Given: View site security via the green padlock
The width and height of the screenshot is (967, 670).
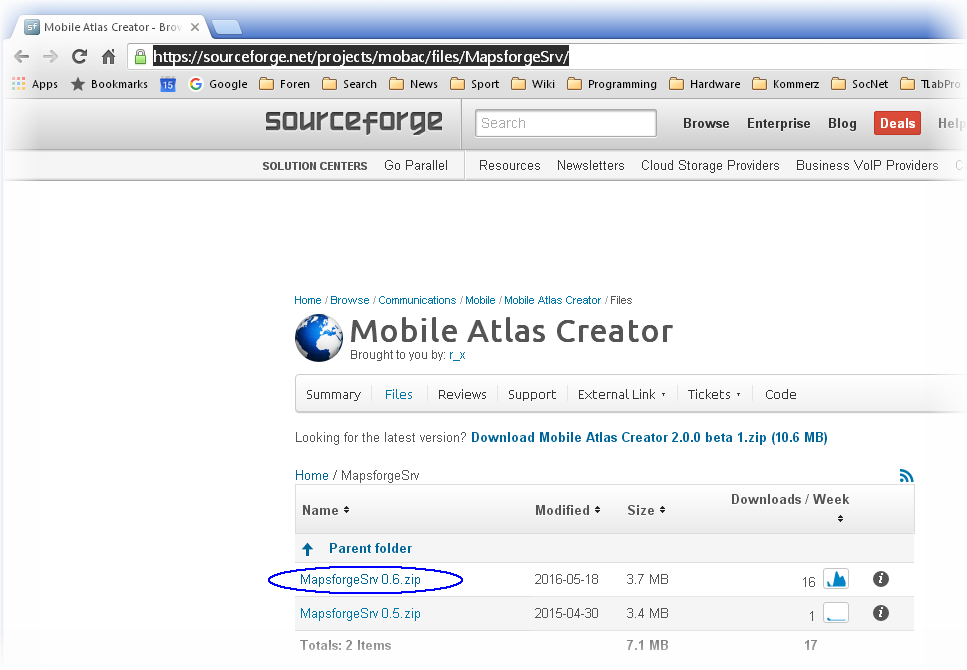Looking at the screenshot, I should click(x=141, y=57).
